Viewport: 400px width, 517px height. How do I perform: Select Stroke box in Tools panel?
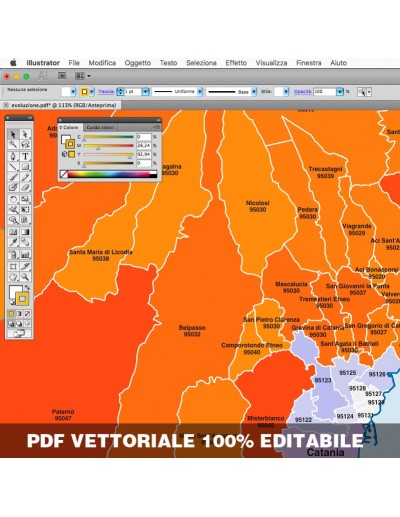tap(22, 299)
